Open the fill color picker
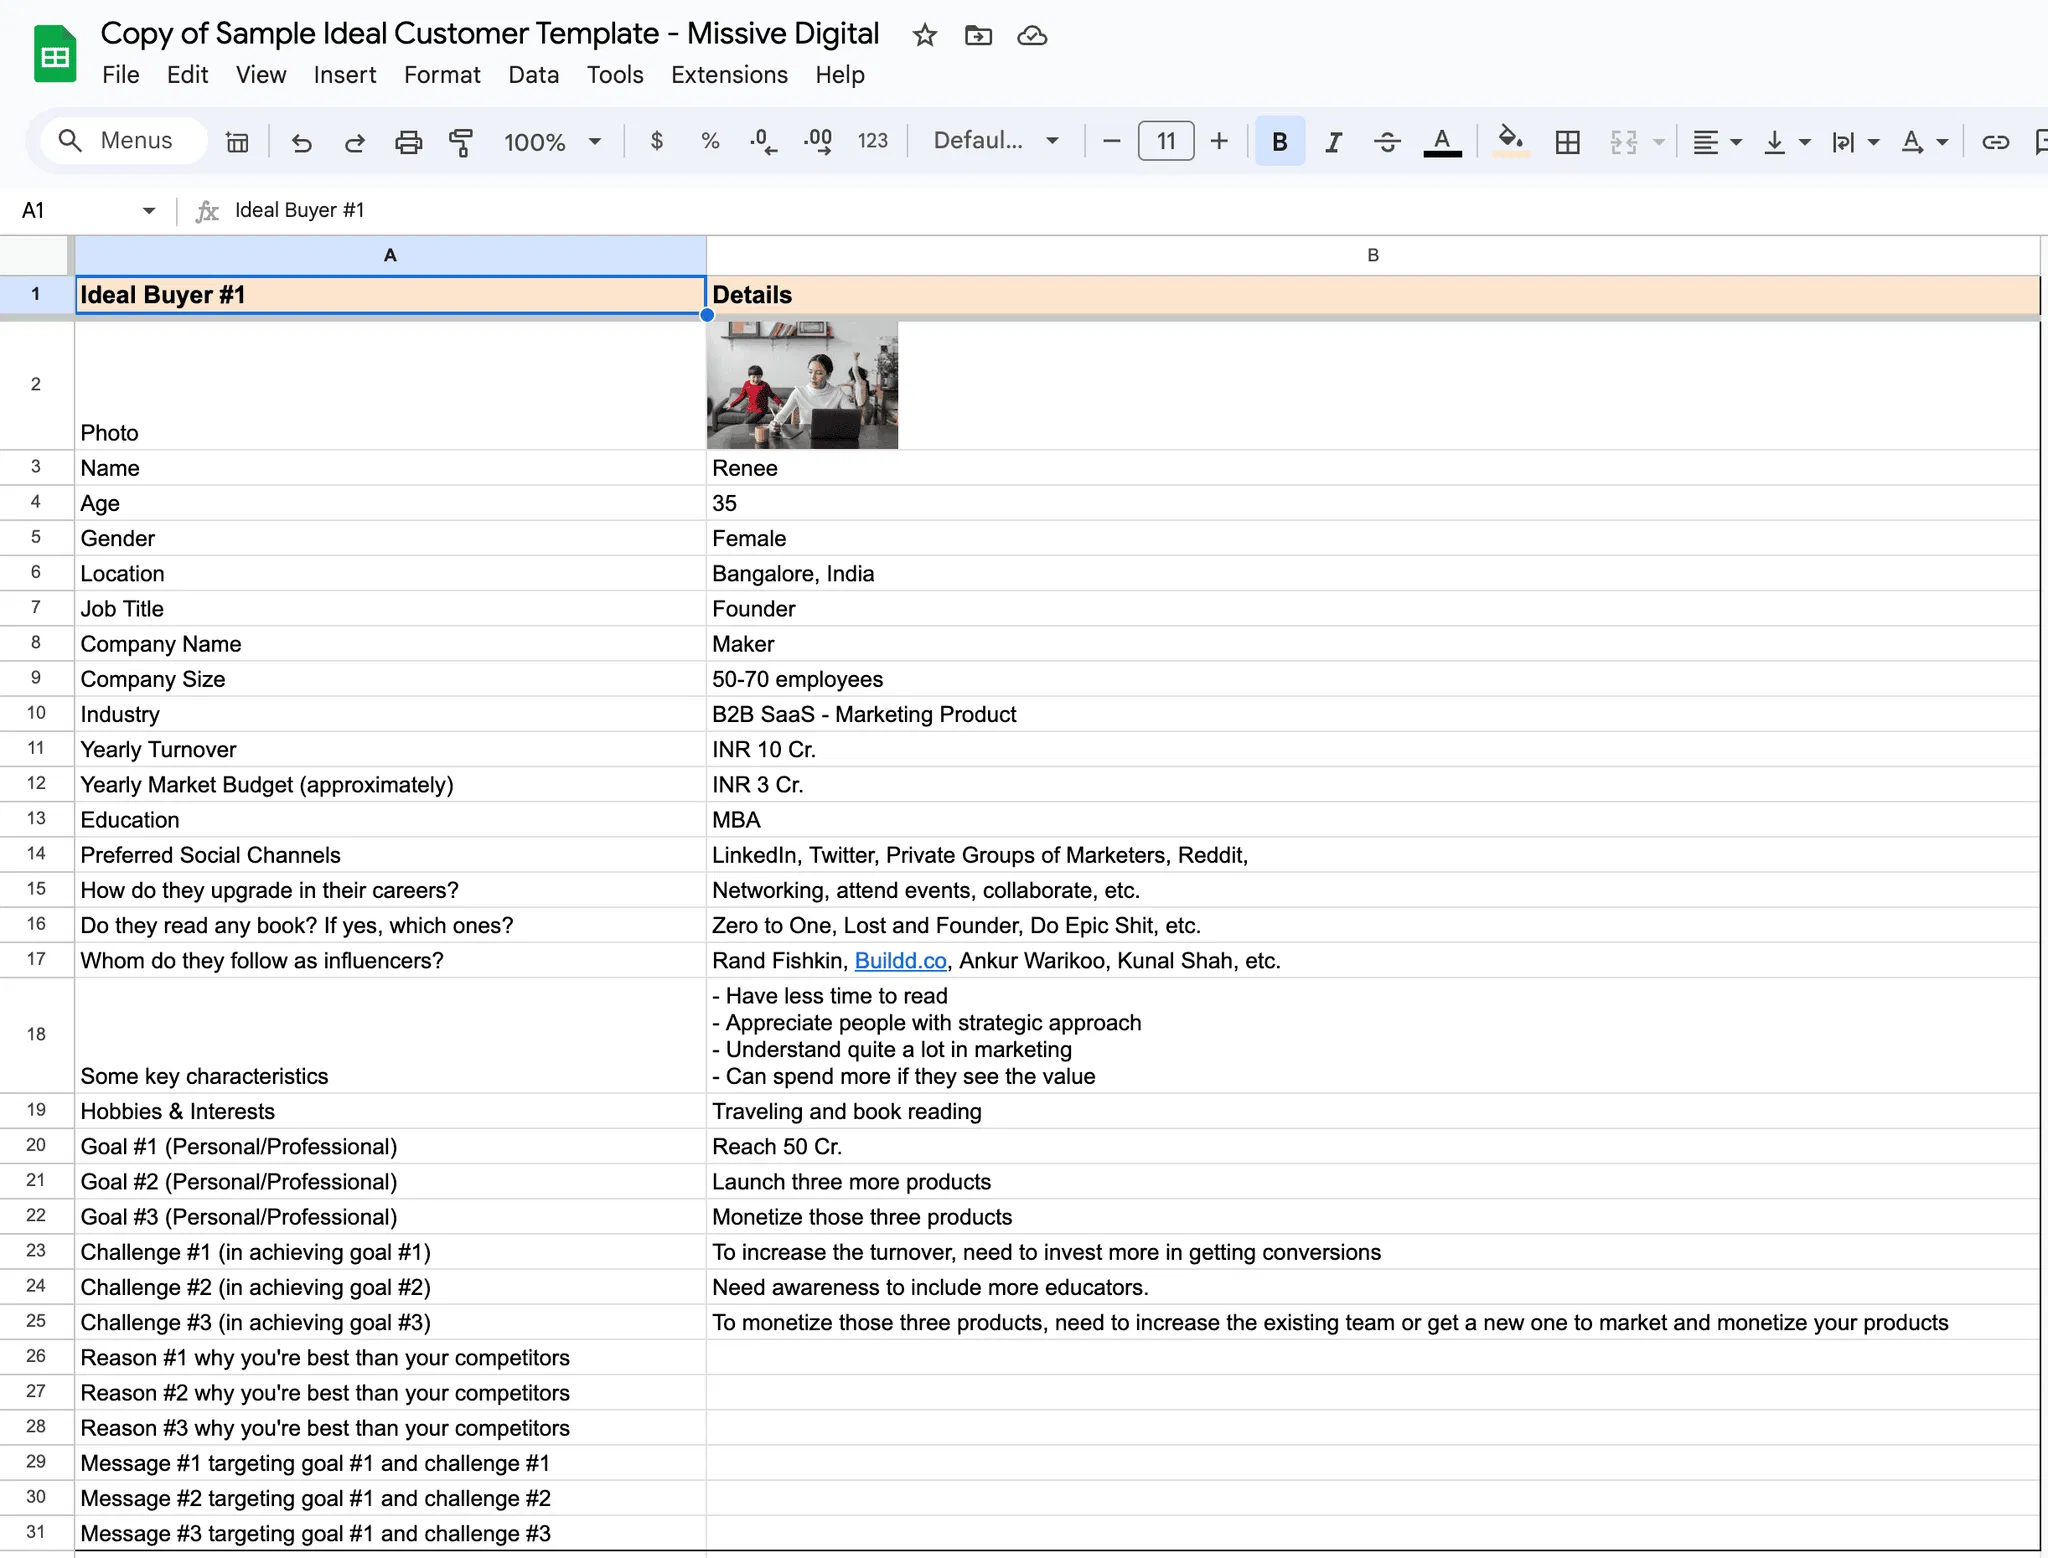 tap(1510, 141)
